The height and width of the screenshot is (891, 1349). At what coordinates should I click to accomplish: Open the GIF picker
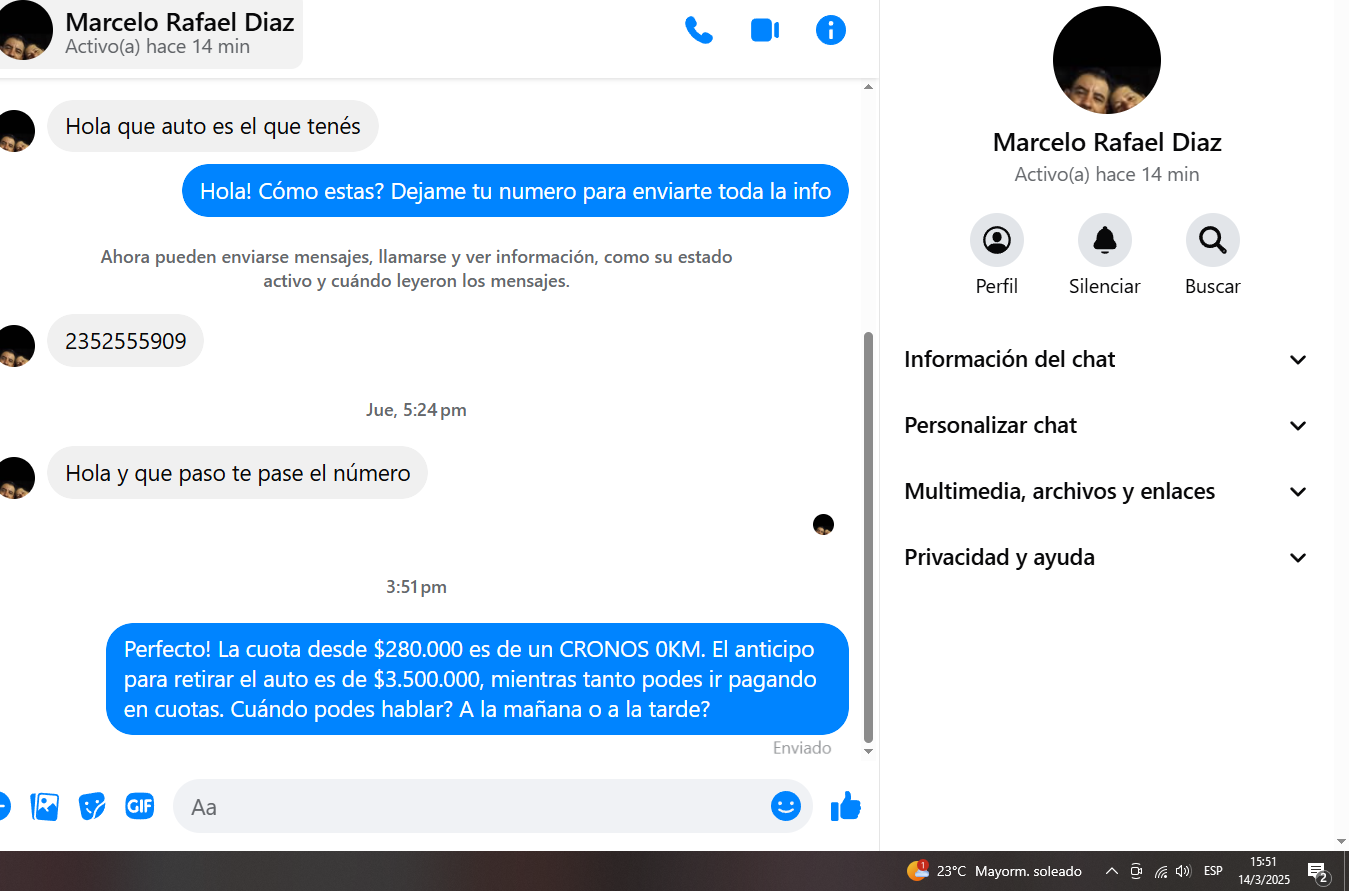click(139, 805)
